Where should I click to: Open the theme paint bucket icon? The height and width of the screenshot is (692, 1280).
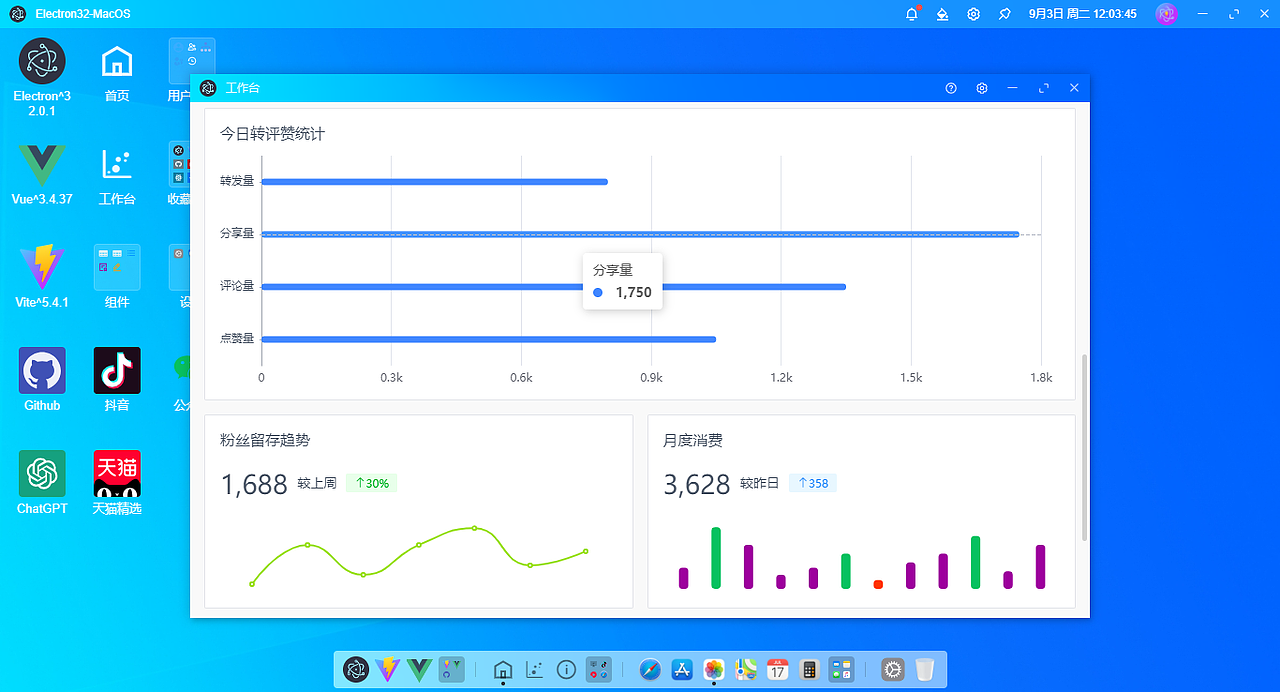pos(942,14)
